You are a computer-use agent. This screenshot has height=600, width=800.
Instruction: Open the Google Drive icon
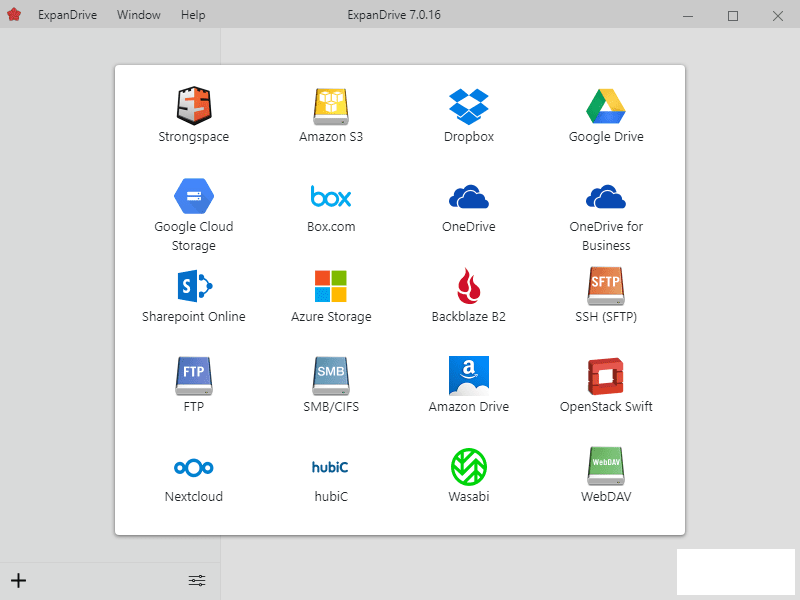pos(606,106)
